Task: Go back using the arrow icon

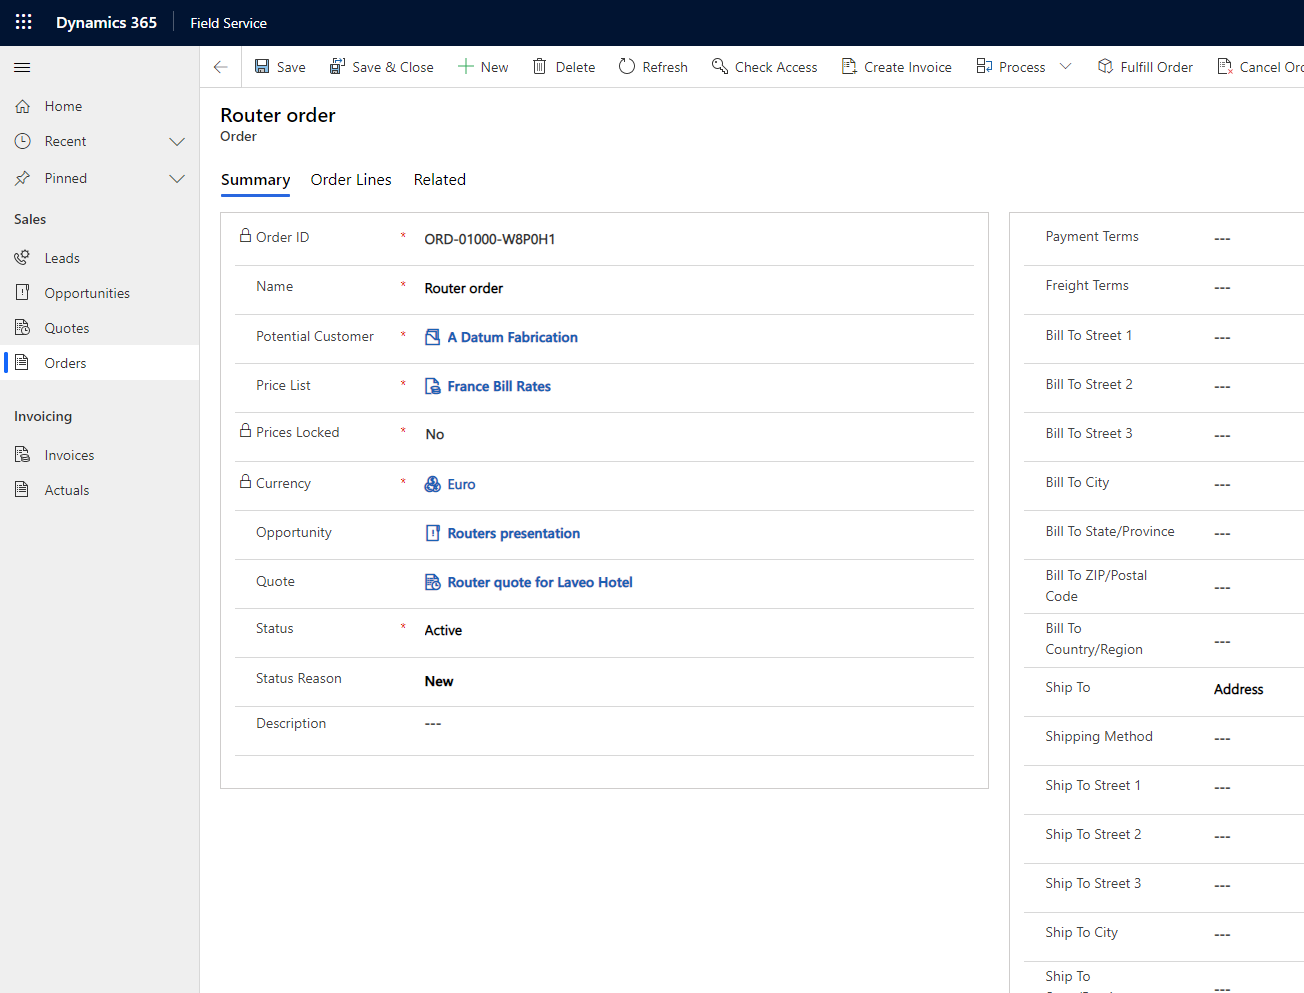Action: (x=220, y=67)
